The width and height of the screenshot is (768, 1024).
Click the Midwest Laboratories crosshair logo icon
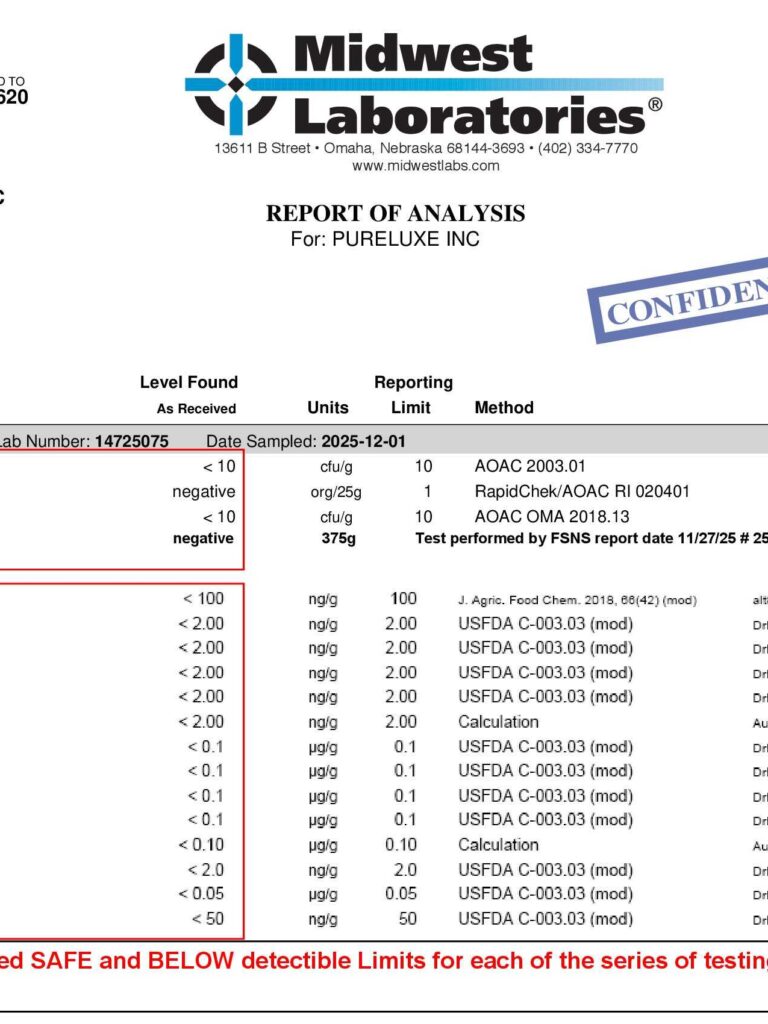pos(236,84)
